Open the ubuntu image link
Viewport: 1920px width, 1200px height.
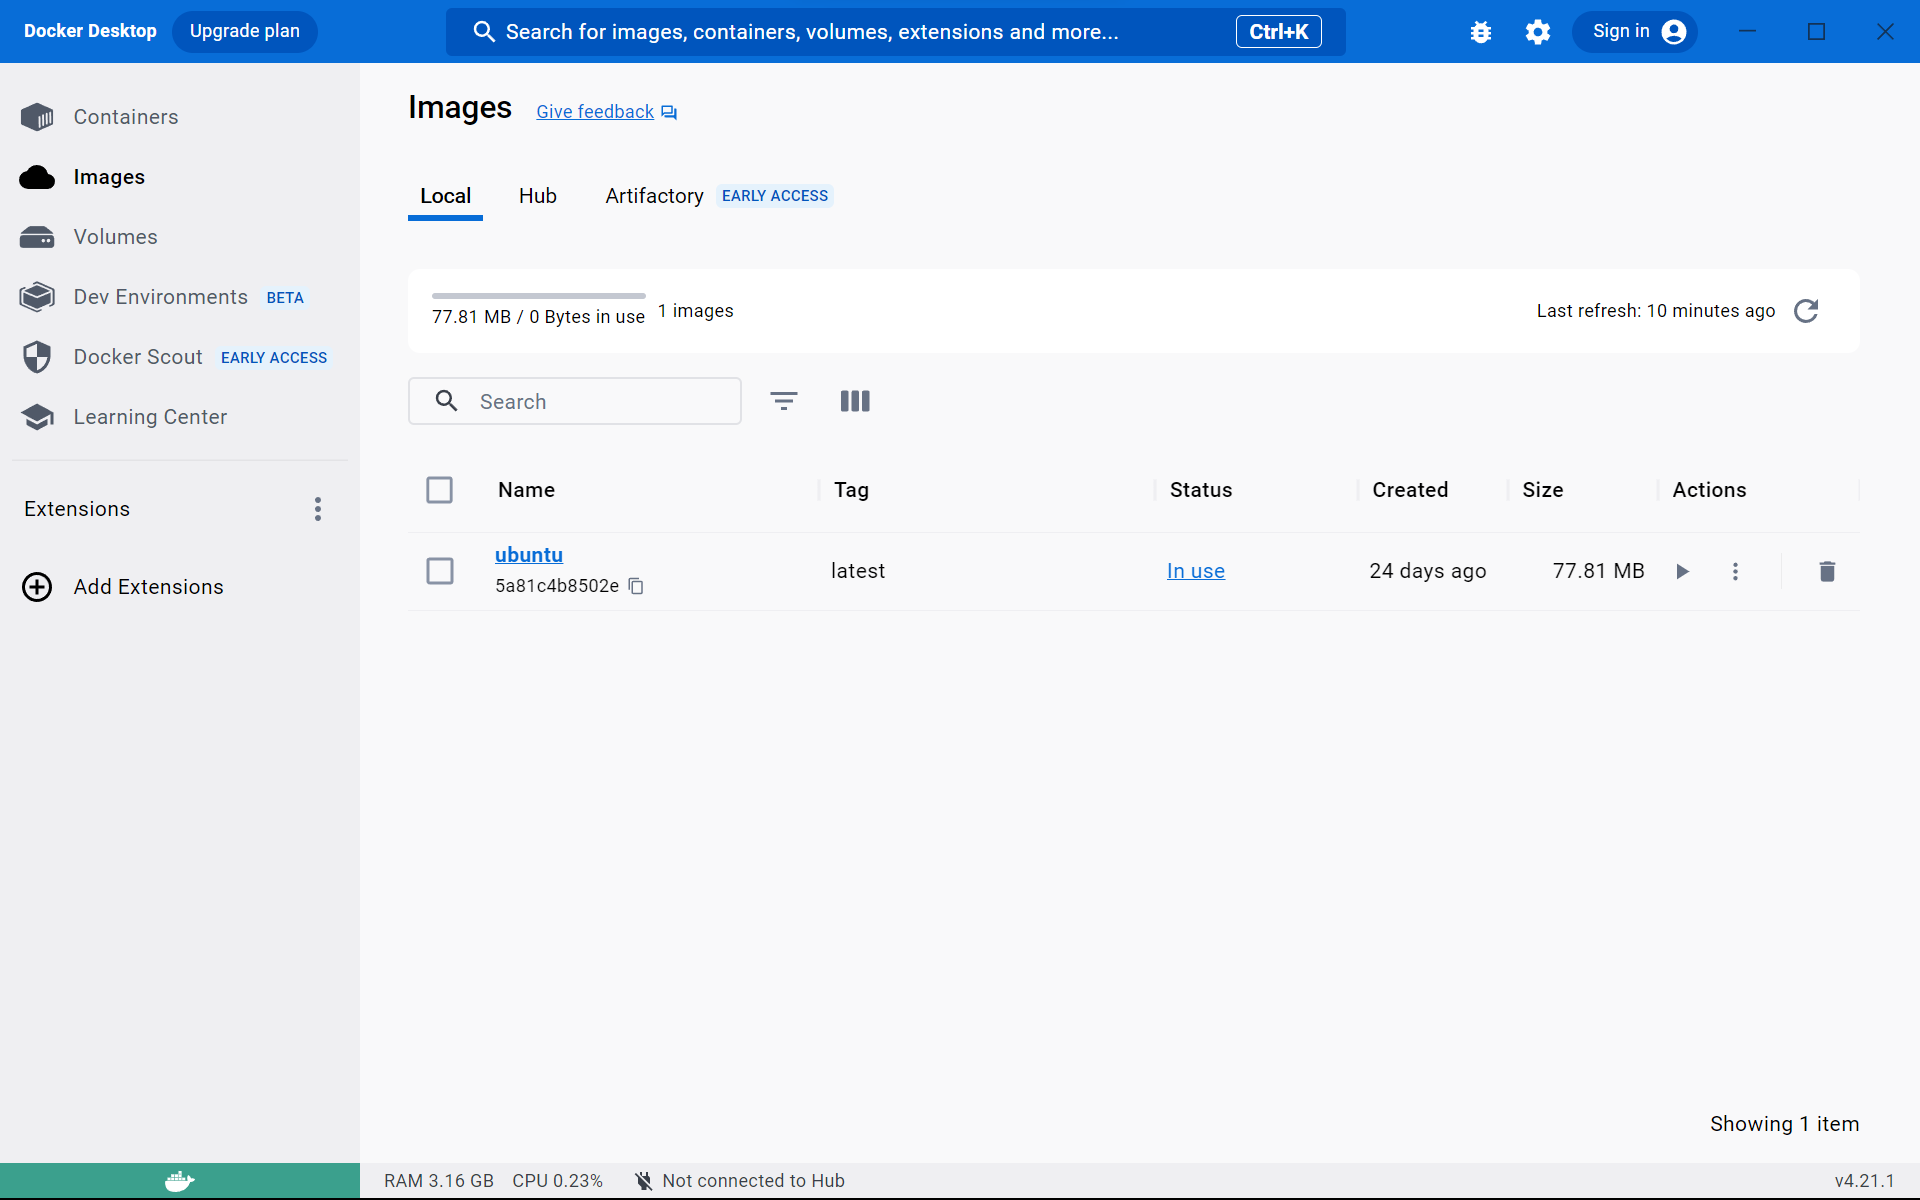pyautogui.click(x=529, y=555)
